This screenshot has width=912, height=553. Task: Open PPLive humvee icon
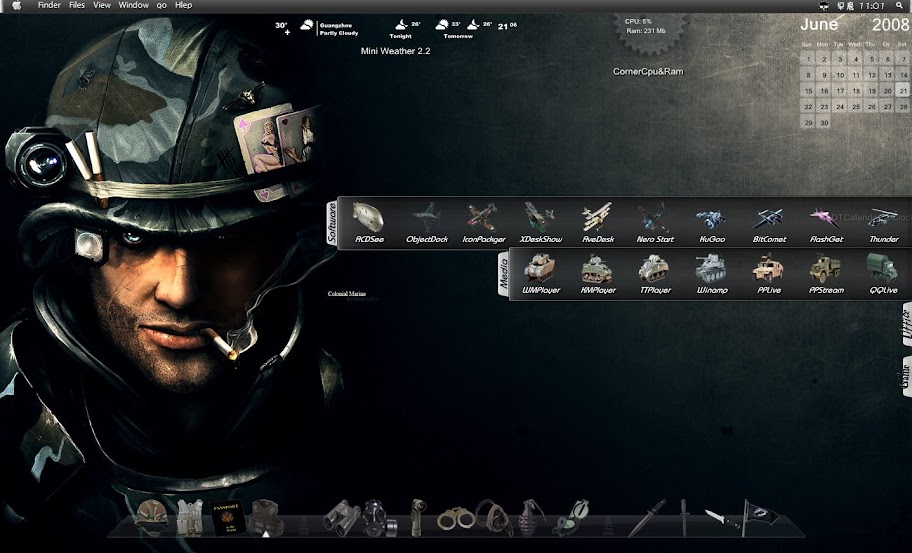pos(769,274)
